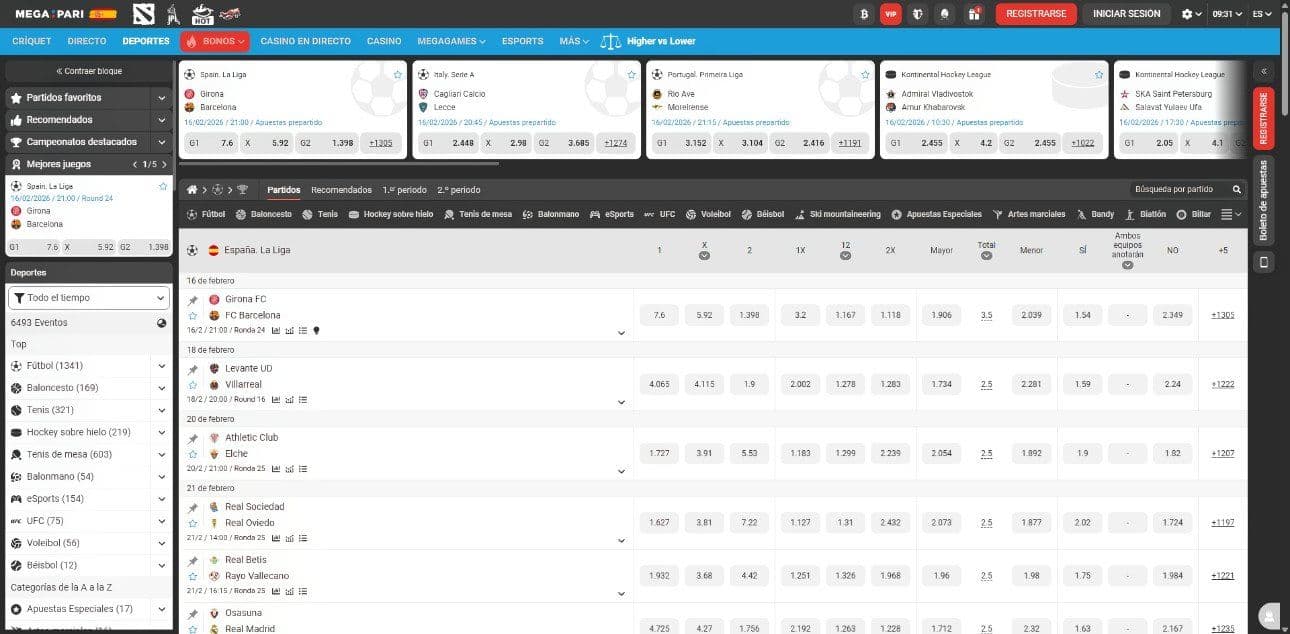
Task: Expand Baloncesto (169) in sports list
Action: tap(161, 388)
